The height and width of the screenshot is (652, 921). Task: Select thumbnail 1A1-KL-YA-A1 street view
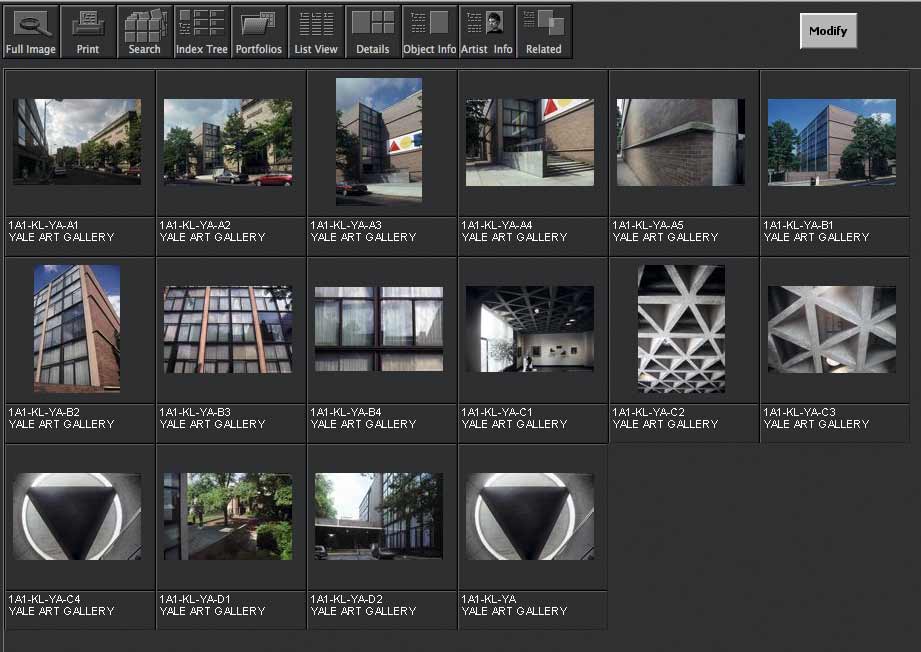tap(77, 142)
